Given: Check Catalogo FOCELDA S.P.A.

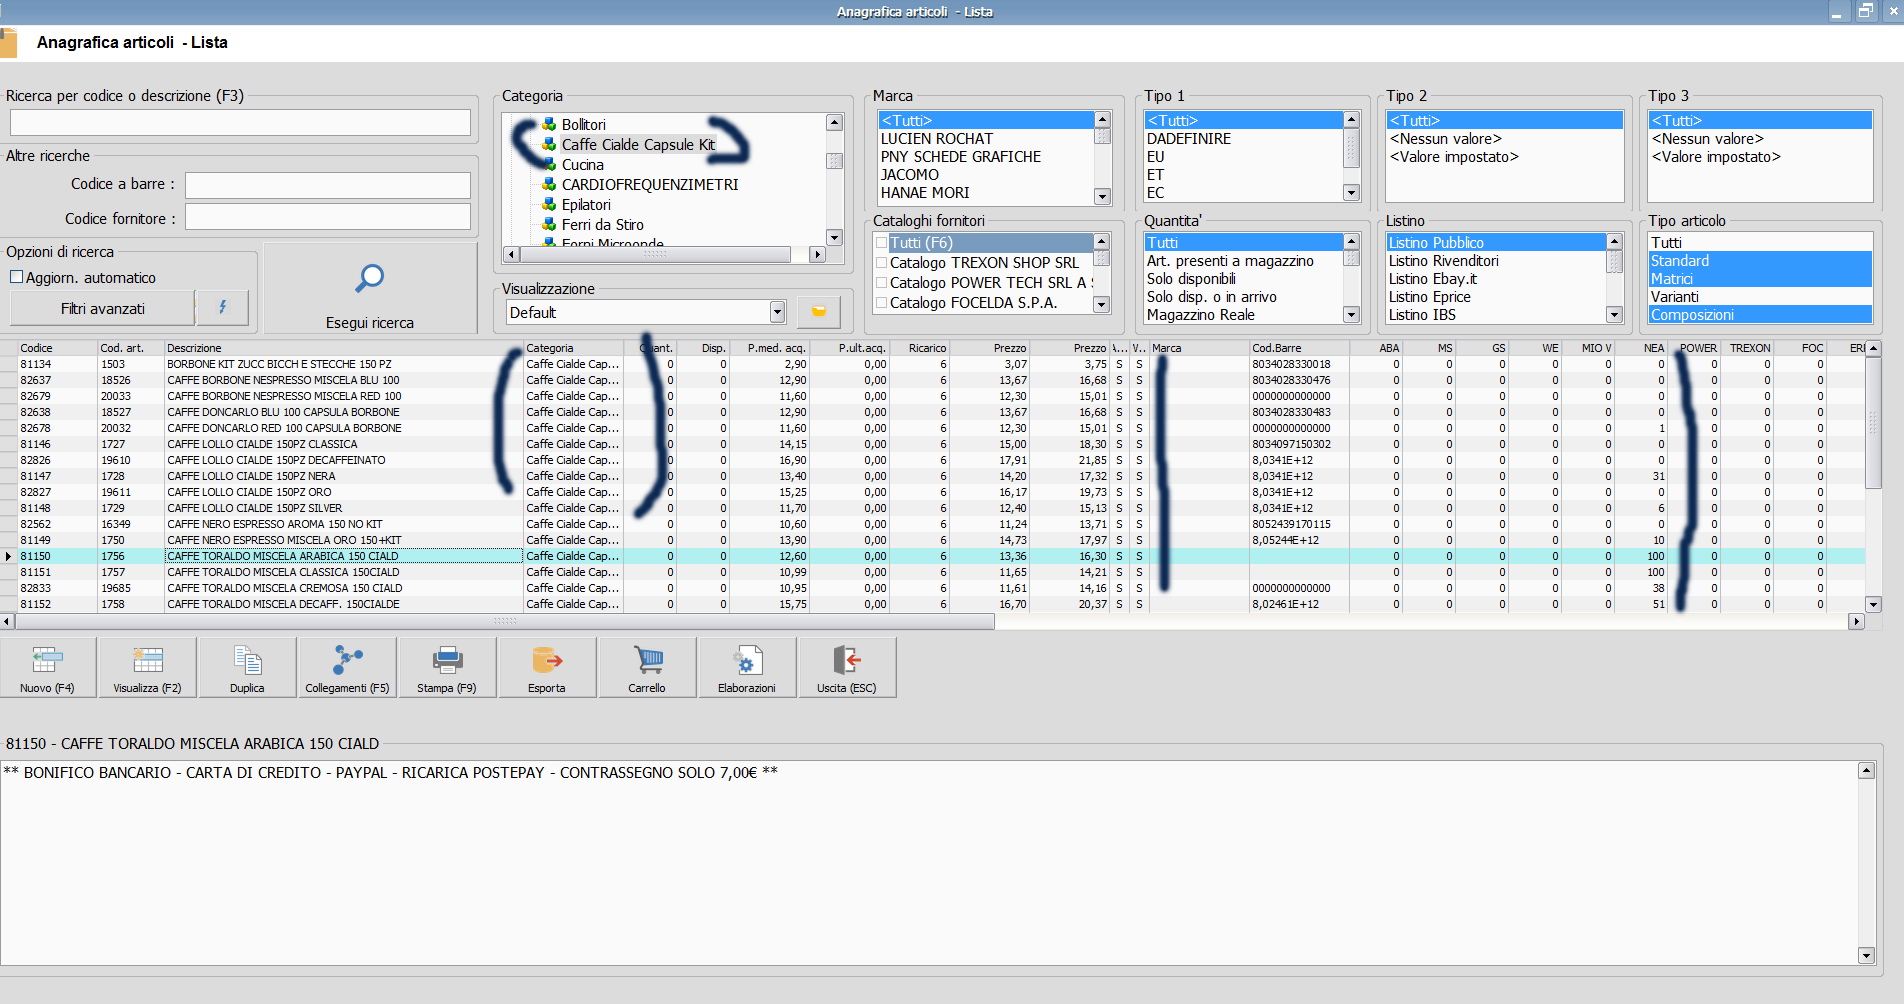Looking at the screenshot, I should pyautogui.click(x=881, y=303).
